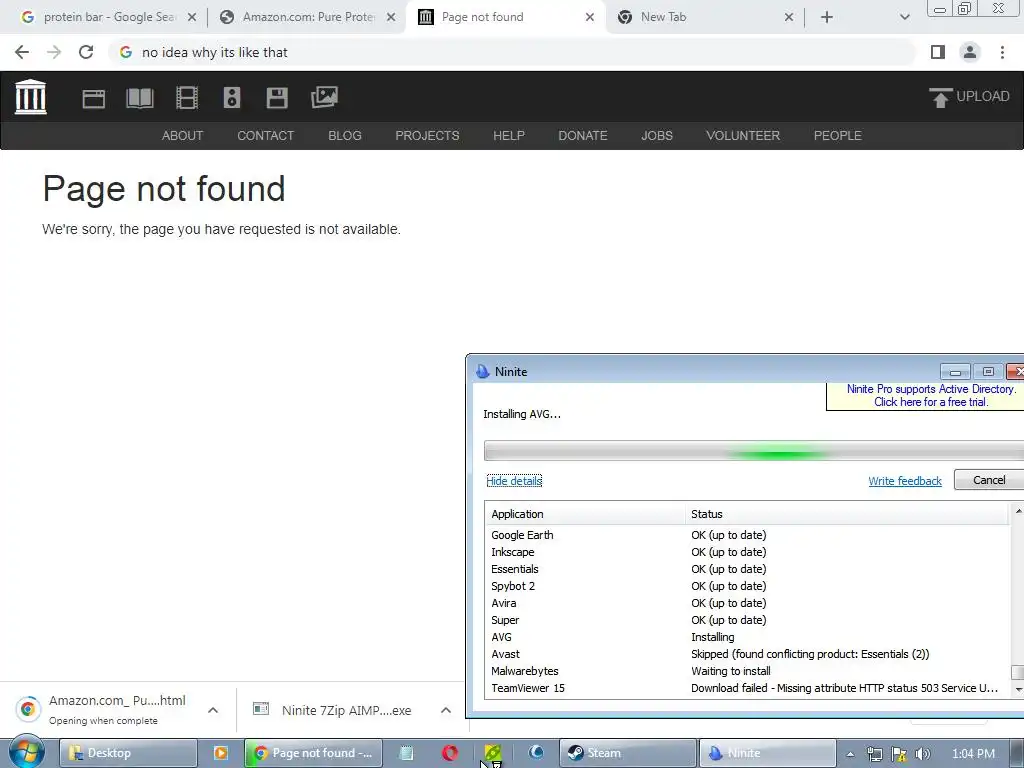The image size is (1024, 768).
Task: Select the Google Earth row
Action: point(748,535)
